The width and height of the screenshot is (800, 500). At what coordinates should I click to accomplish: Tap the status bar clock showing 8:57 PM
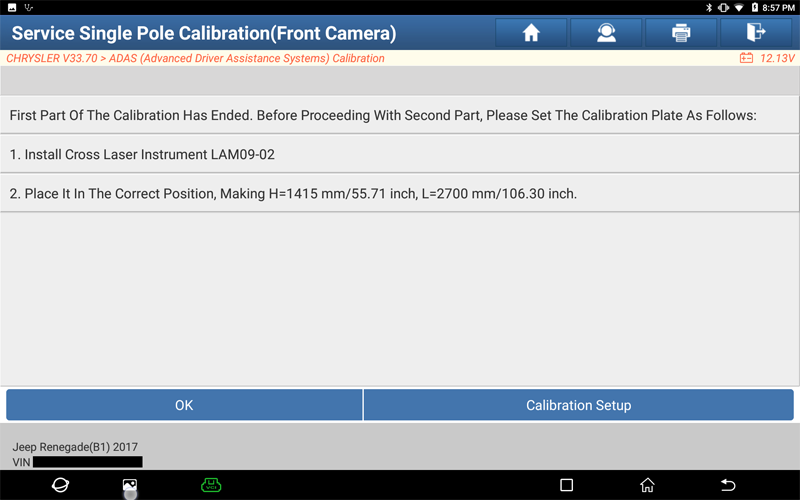[x=779, y=8]
